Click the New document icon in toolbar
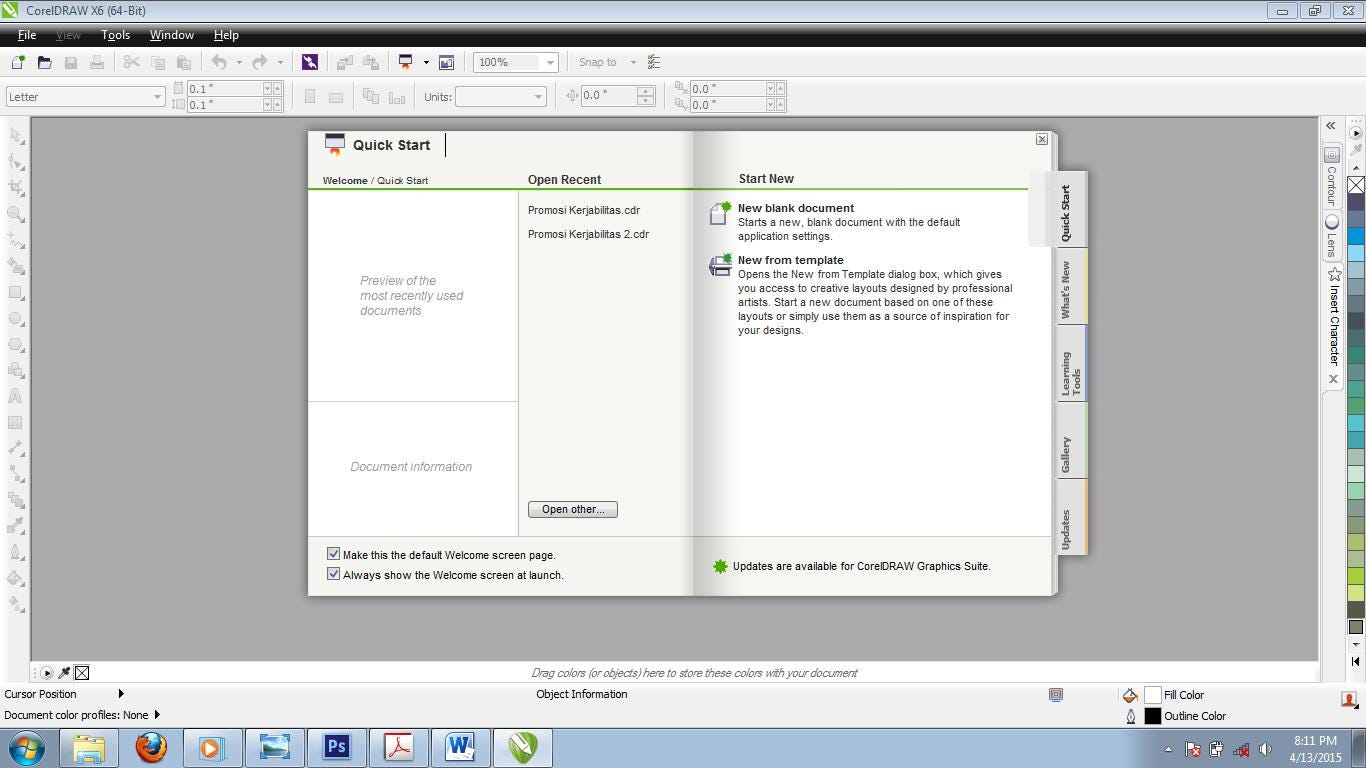Screen dimensions: 1366x768 point(18,62)
